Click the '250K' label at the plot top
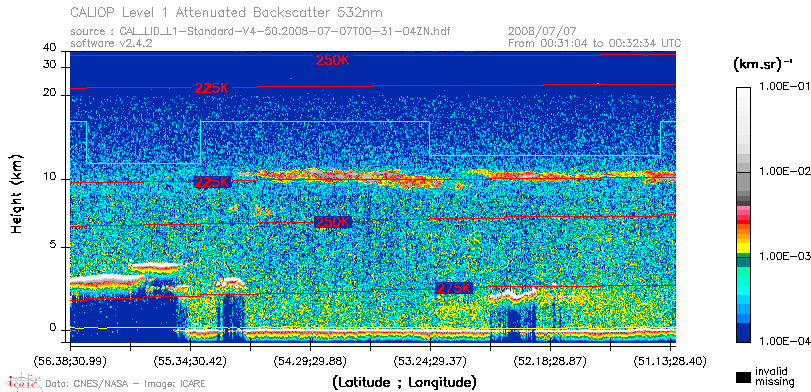Viewport: 811px width, 392px height. tap(333, 60)
